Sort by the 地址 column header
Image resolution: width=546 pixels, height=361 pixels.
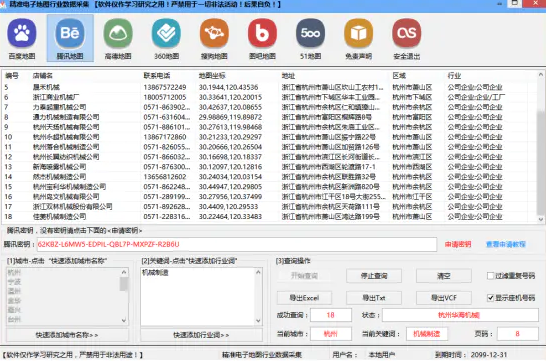[x=288, y=76]
